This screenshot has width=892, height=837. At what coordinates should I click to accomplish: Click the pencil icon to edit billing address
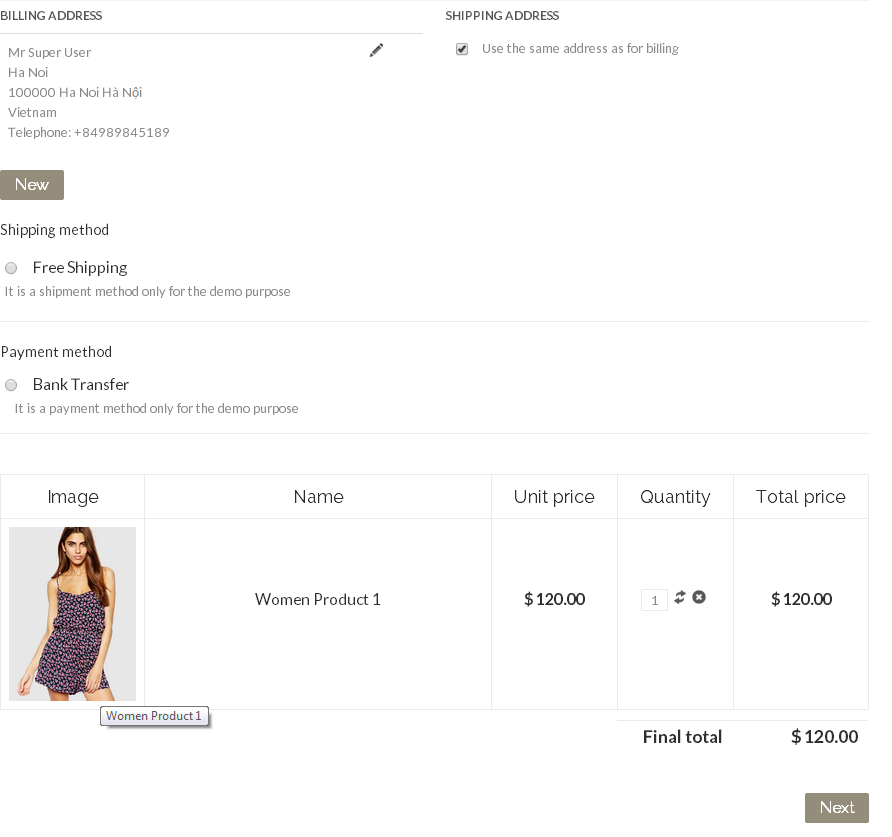point(376,51)
